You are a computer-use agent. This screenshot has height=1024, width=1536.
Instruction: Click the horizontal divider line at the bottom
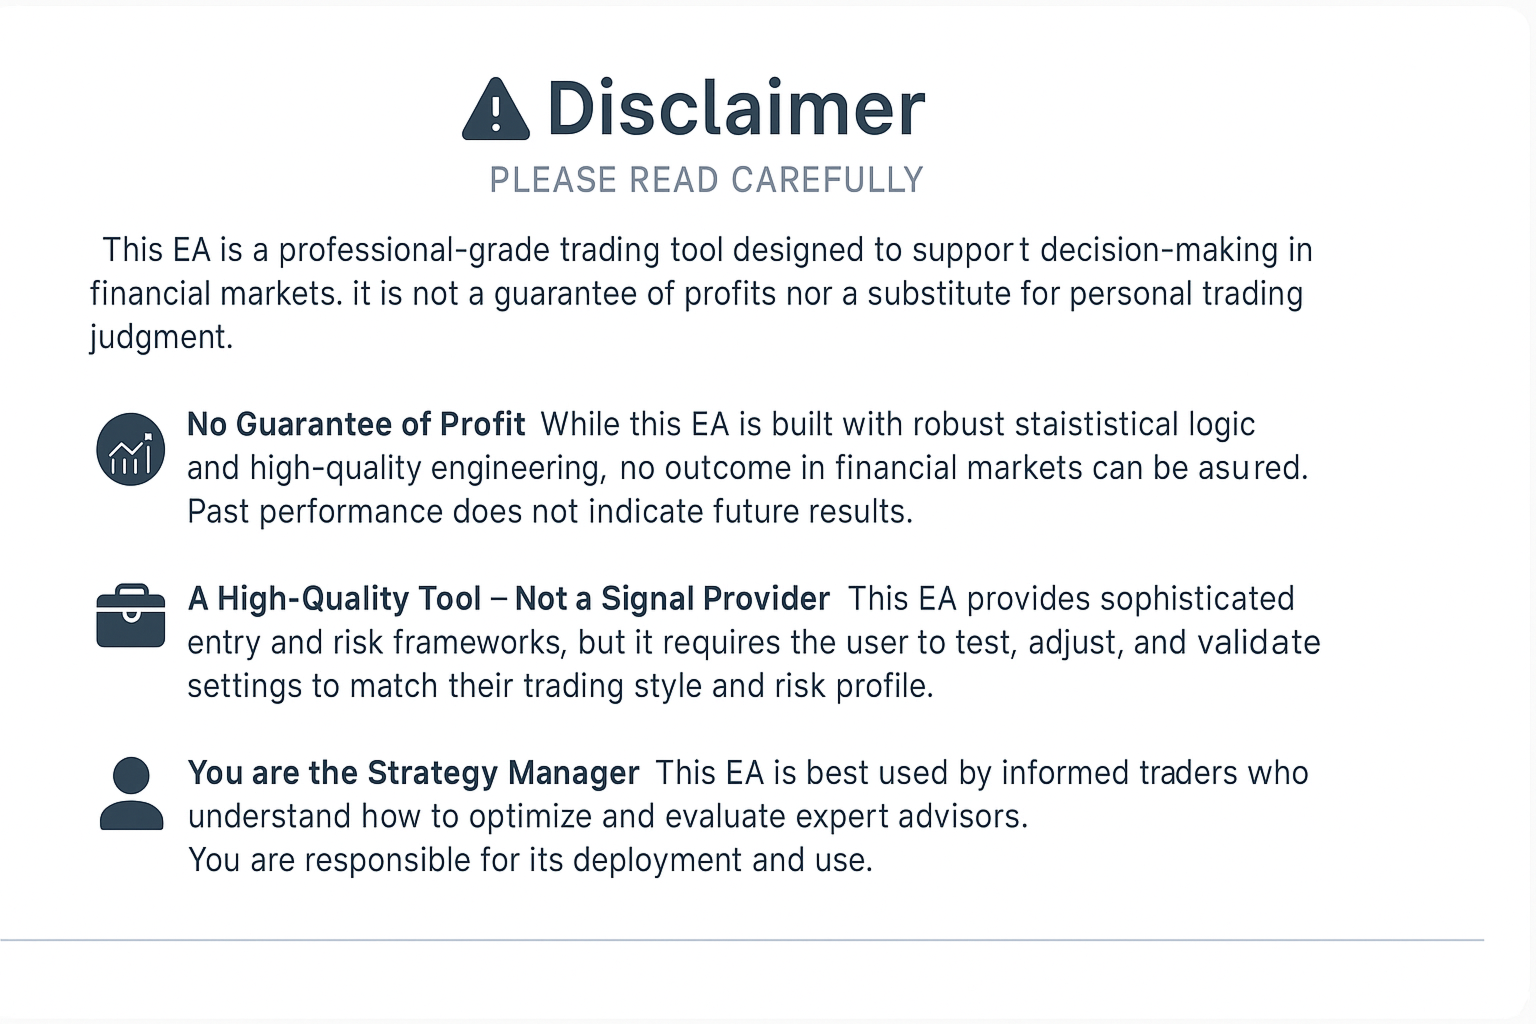click(742, 940)
